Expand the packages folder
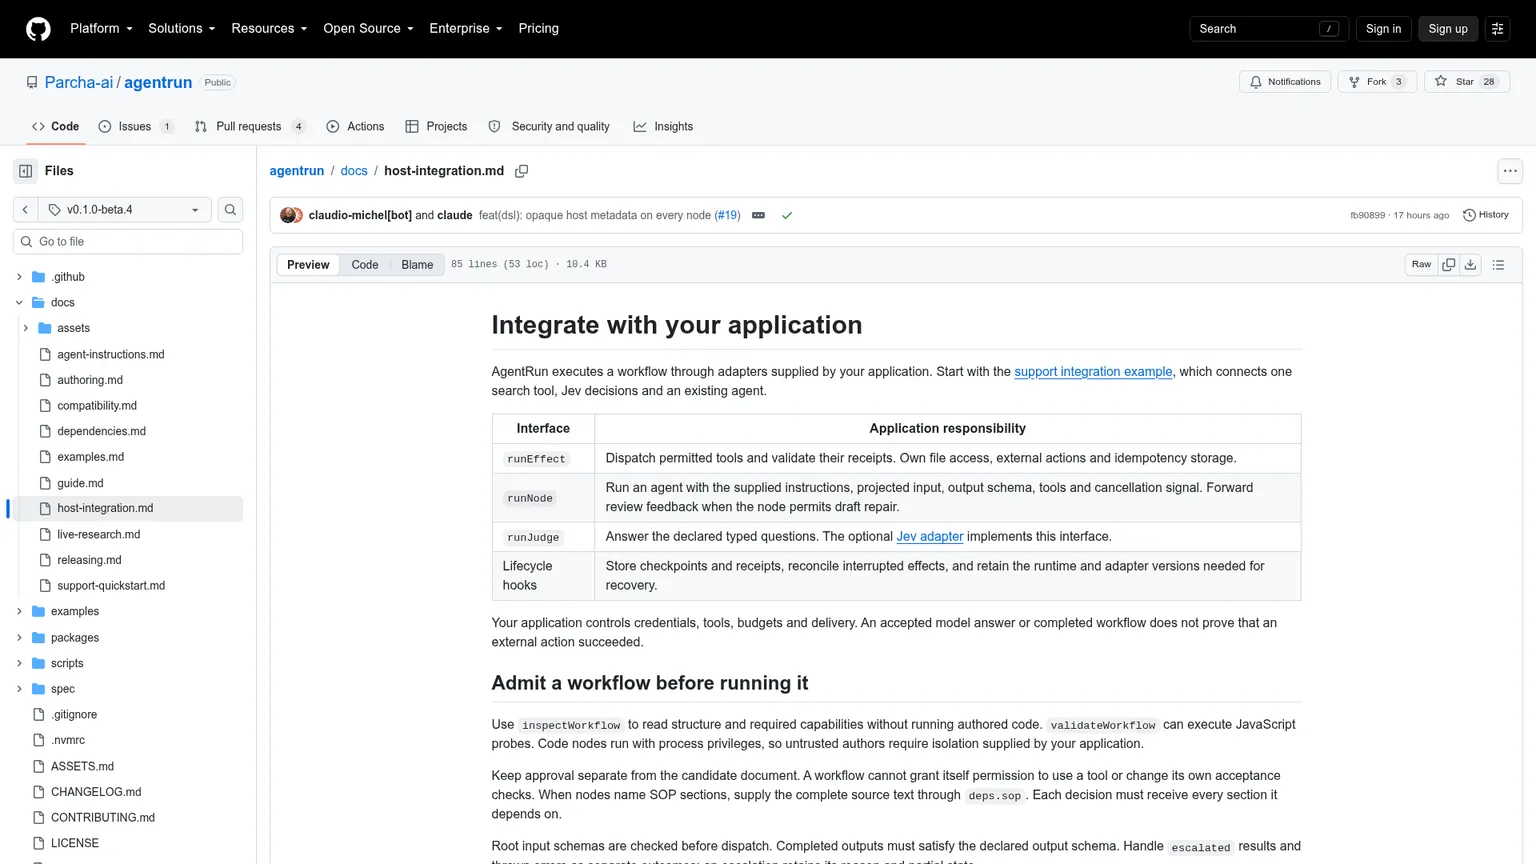 (x=19, y=638)
